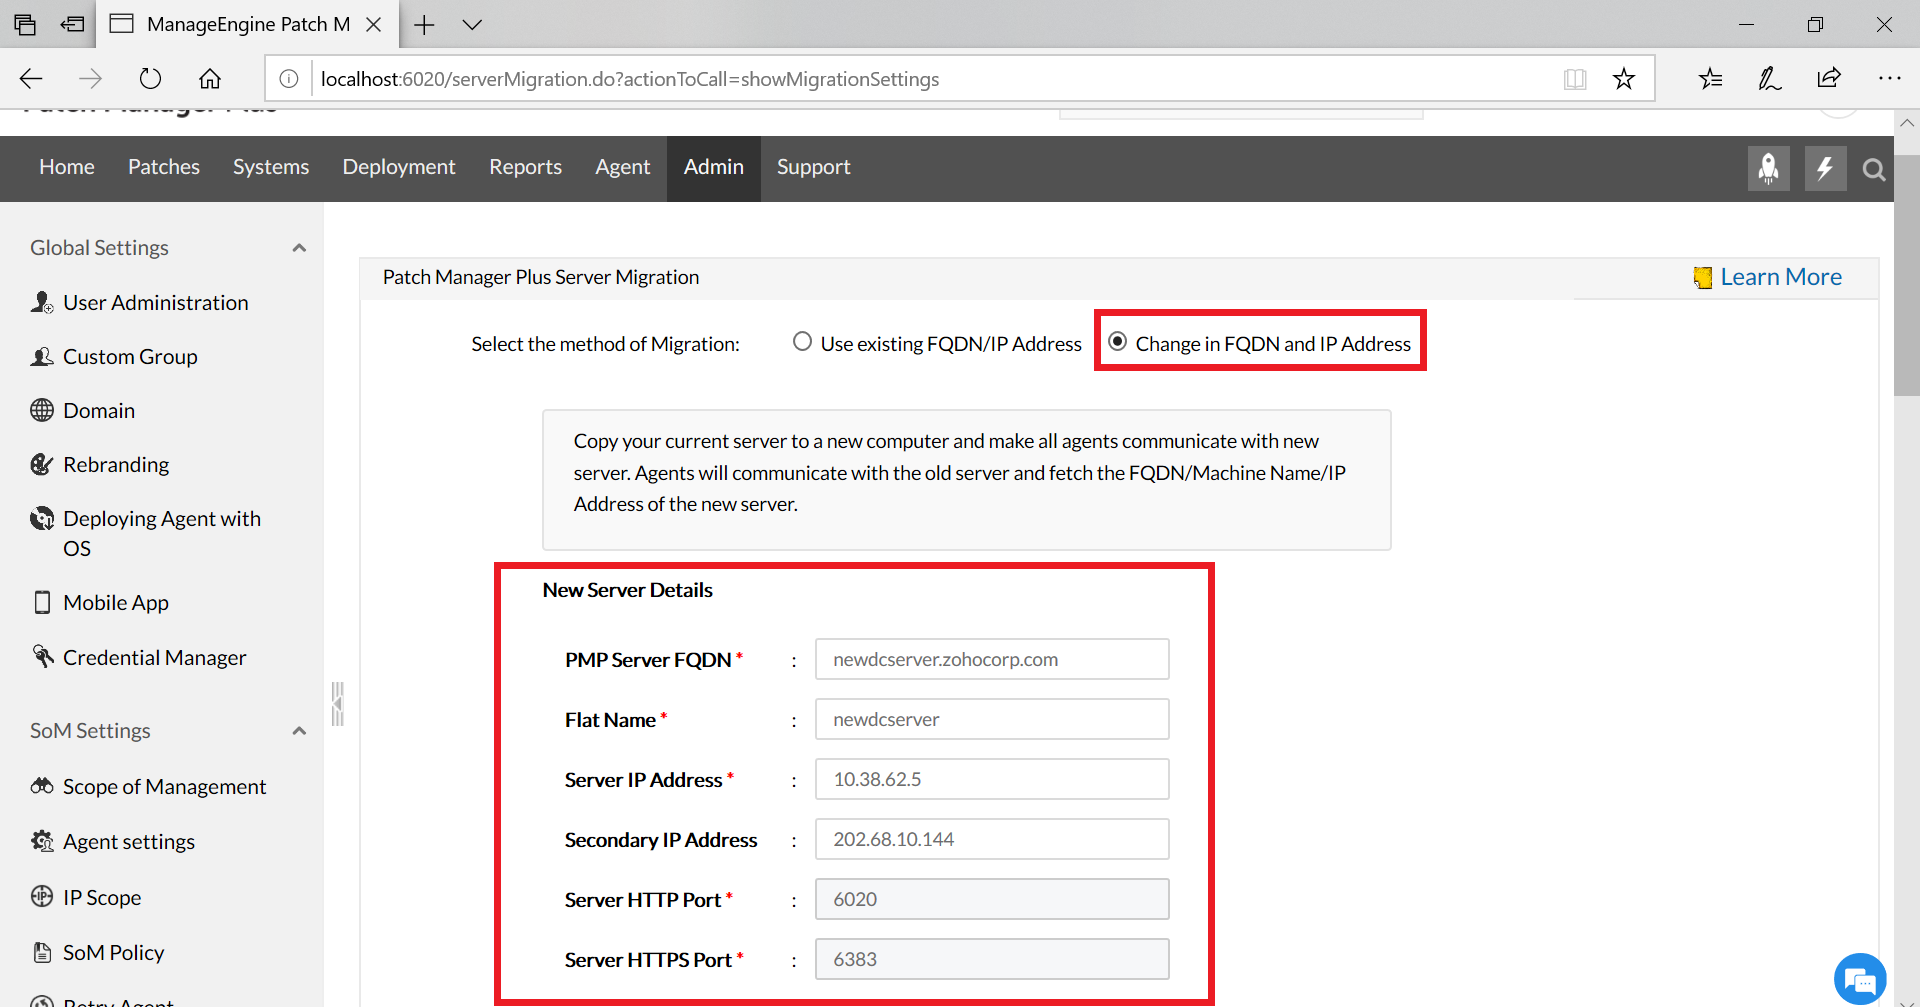Image resolution: width=1920 pixels, height=1007 pixels.
Task: Open Agent settings from the sidebar
Action: click(x=129, y=841)
